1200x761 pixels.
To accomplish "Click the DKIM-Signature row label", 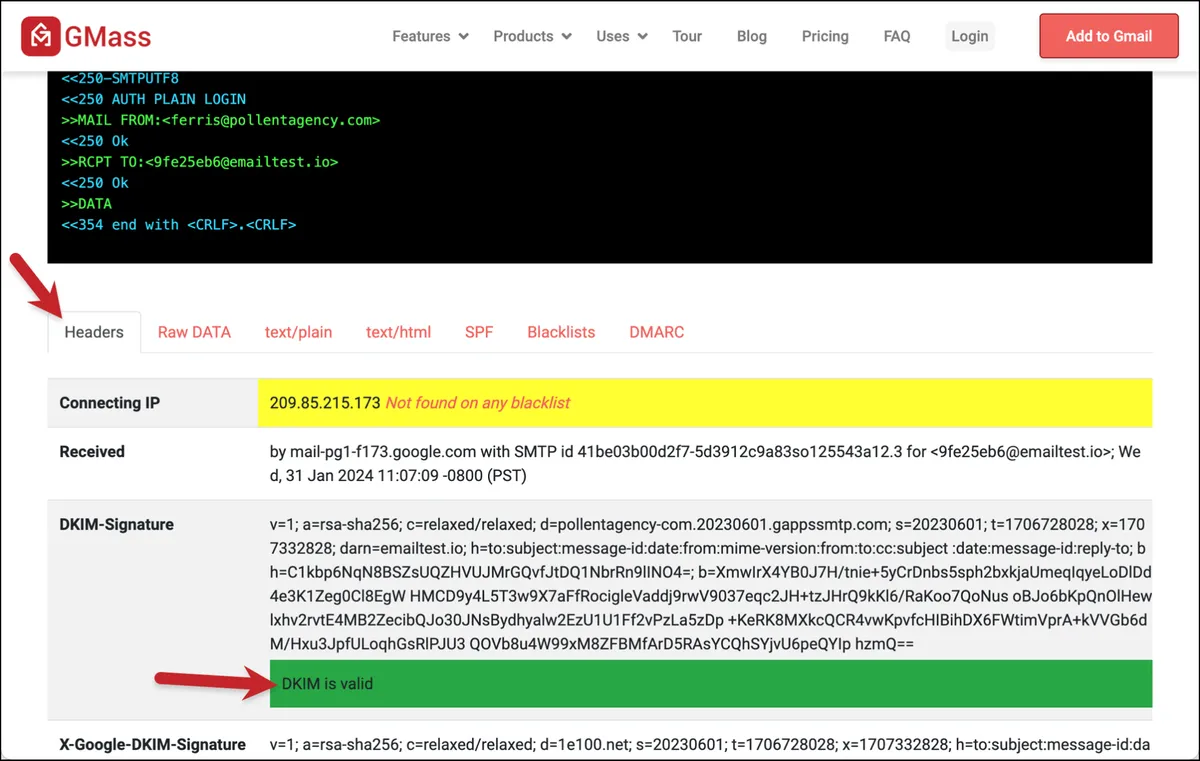I will click(116, 524).
